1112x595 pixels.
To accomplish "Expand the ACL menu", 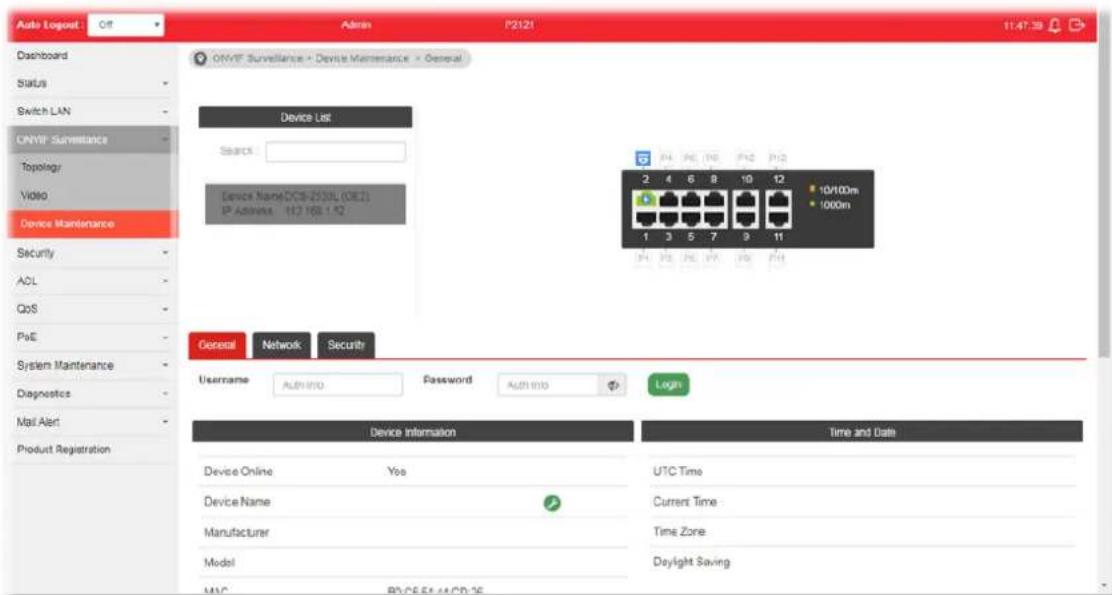I will click(93, 281).
